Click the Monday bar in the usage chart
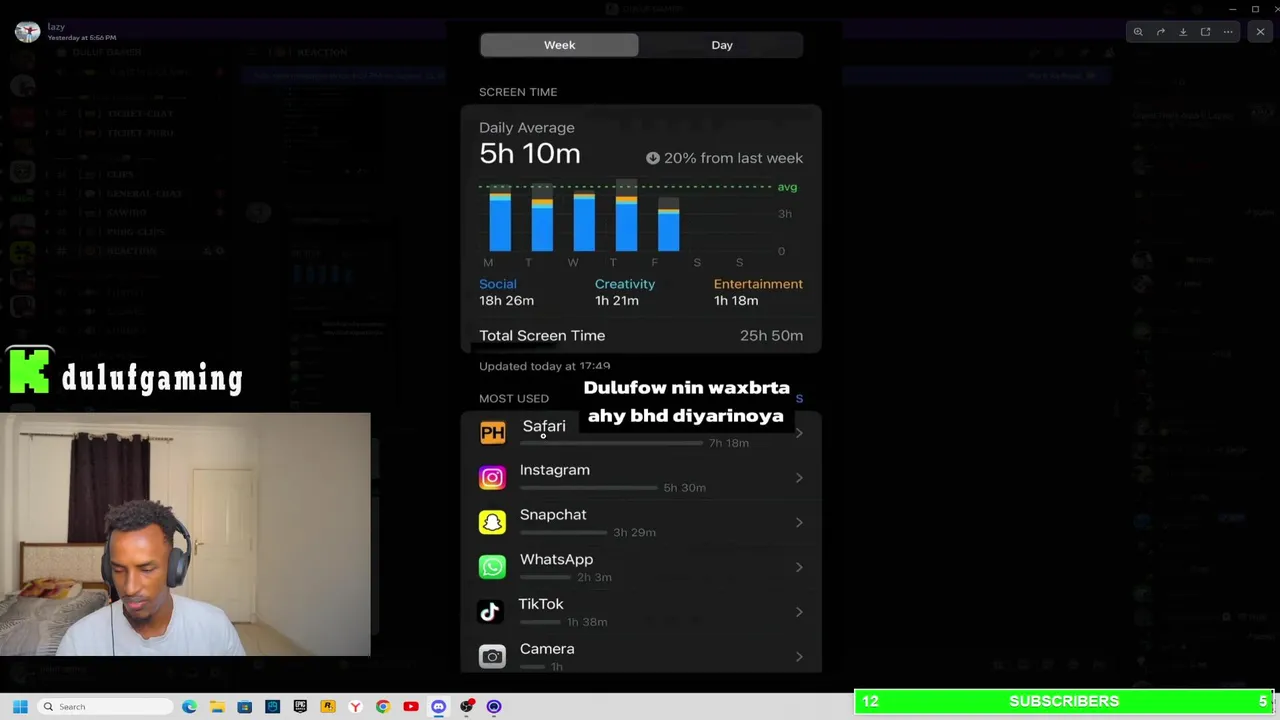The width and height of the screenshot is (1280, 720). pos(500,221)
